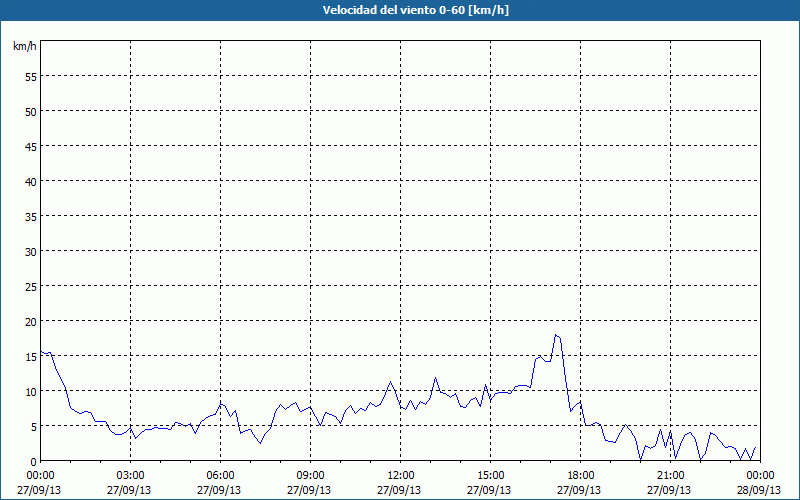Select the 03:00 time label
The width and height of the screenshot is (800, 500).
tap(130, 475)
